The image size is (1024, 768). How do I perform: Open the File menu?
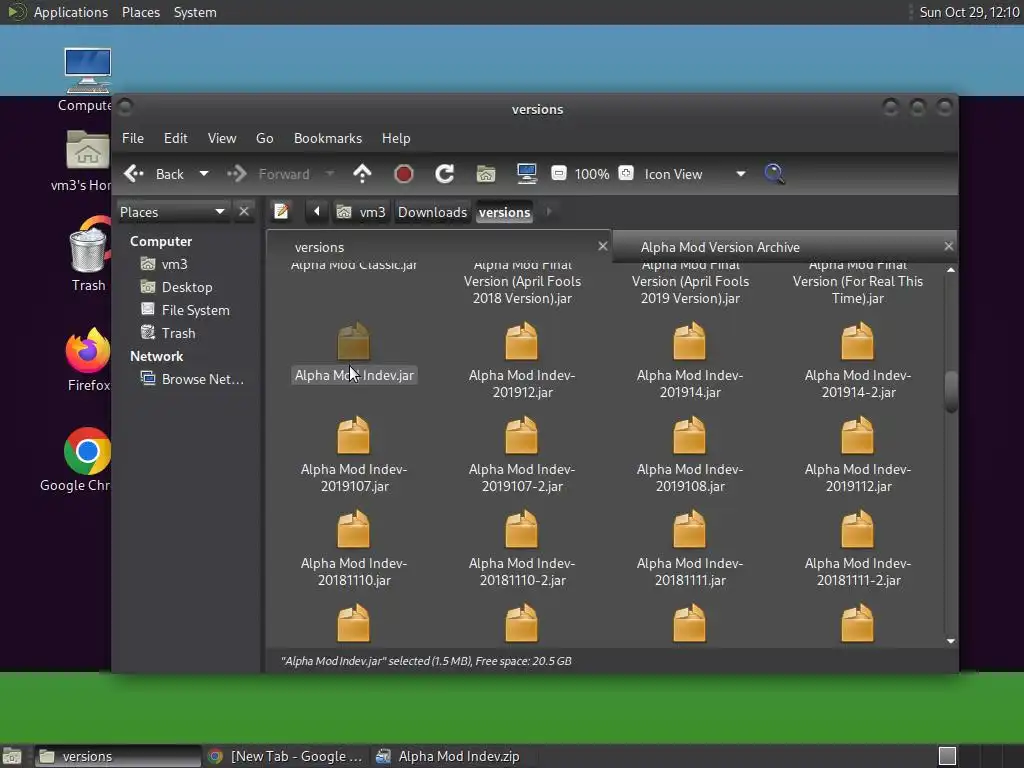pos(133,138)
